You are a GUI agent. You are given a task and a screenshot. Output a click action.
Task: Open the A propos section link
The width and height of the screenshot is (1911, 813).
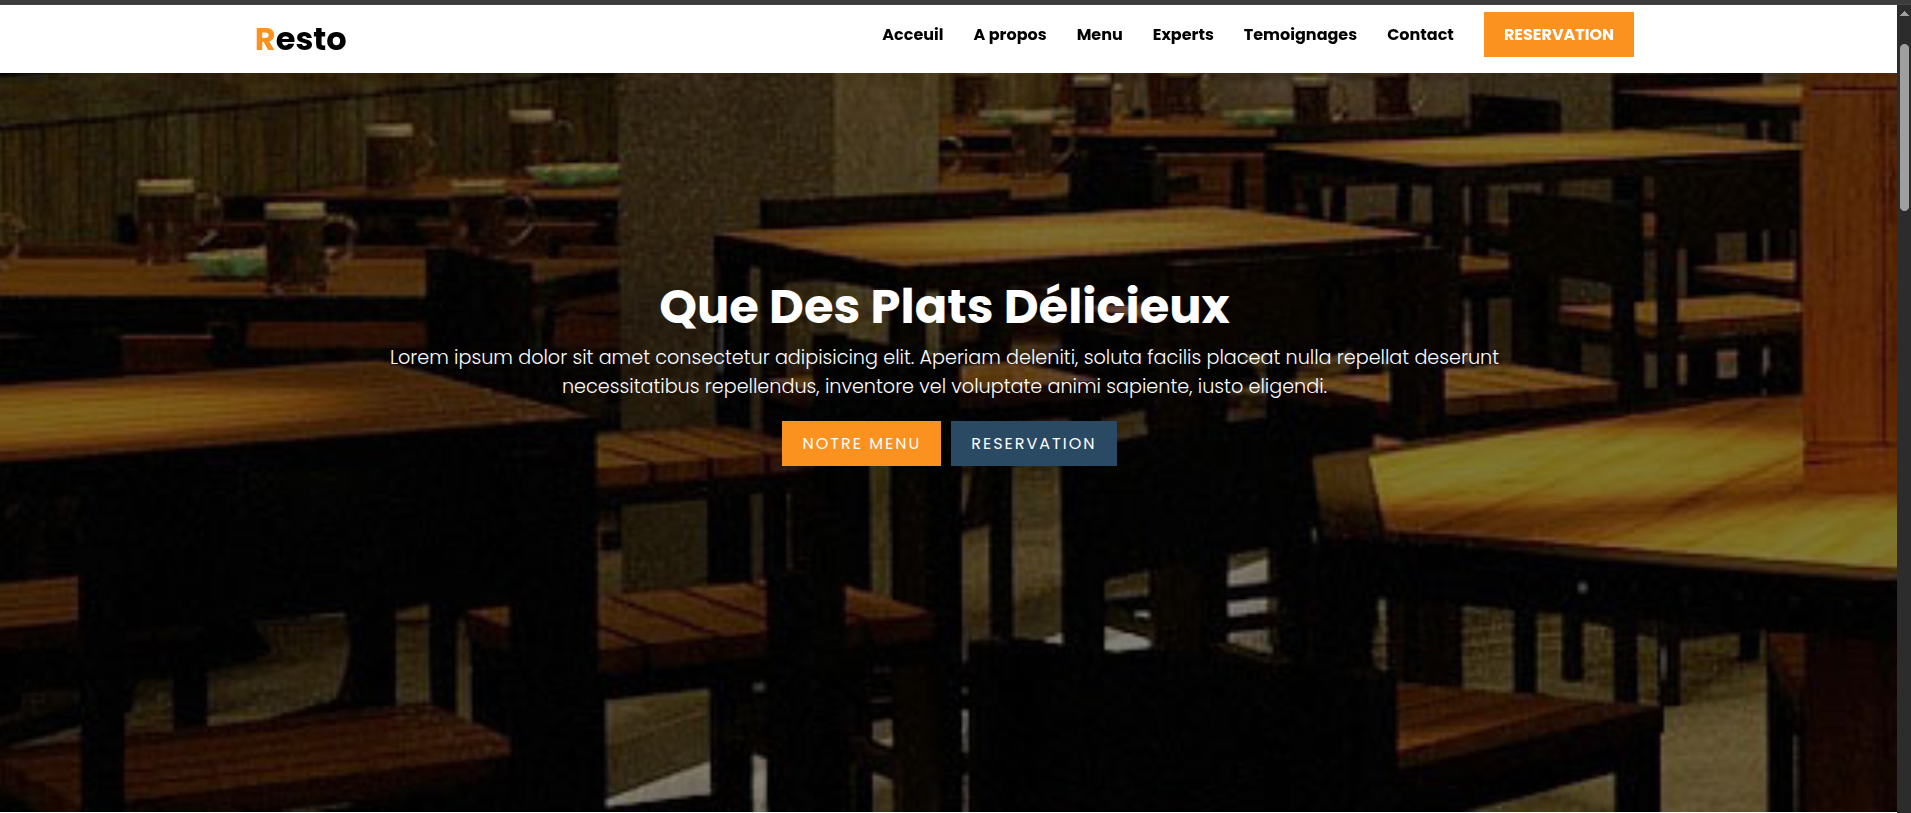pos(1010,35)
